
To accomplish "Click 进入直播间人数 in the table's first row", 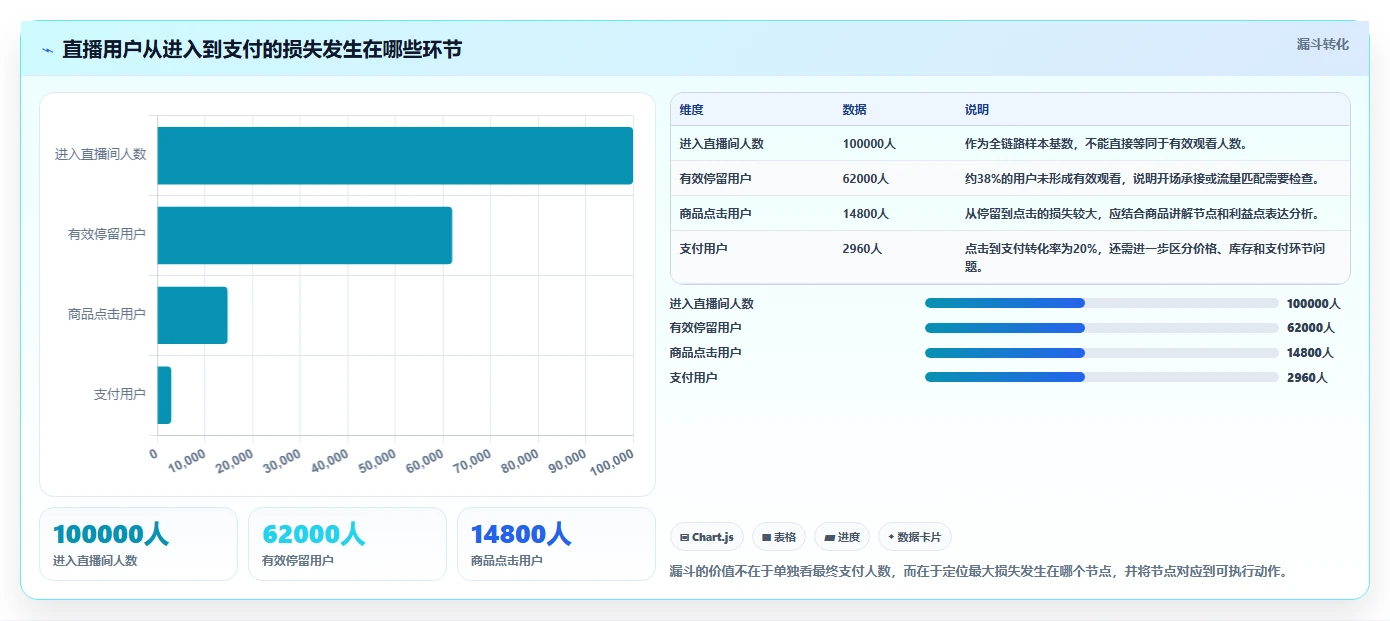I will [722, 144].
